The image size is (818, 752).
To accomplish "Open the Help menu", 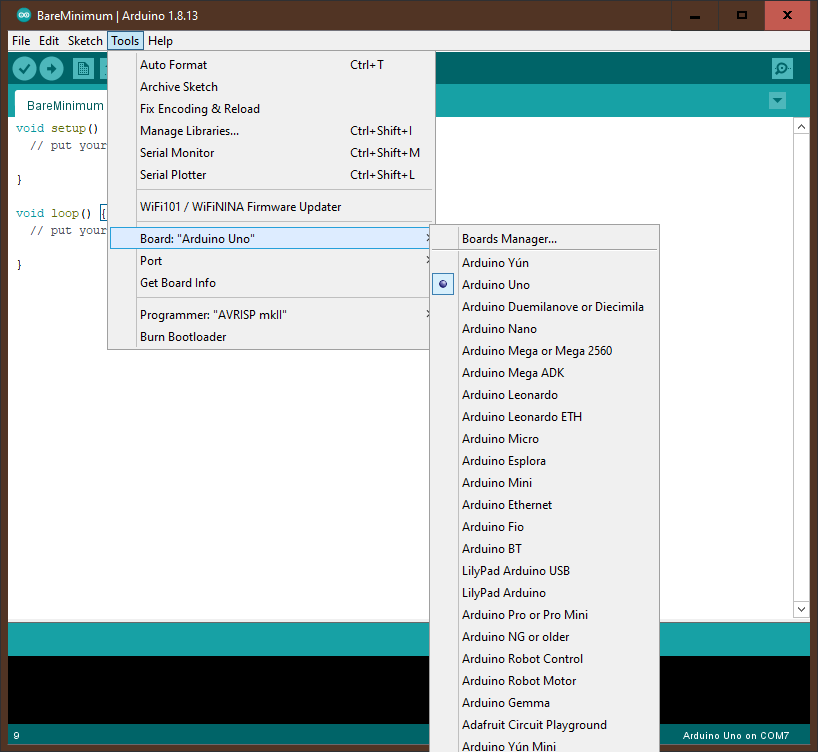I will (x=160, y=41).
